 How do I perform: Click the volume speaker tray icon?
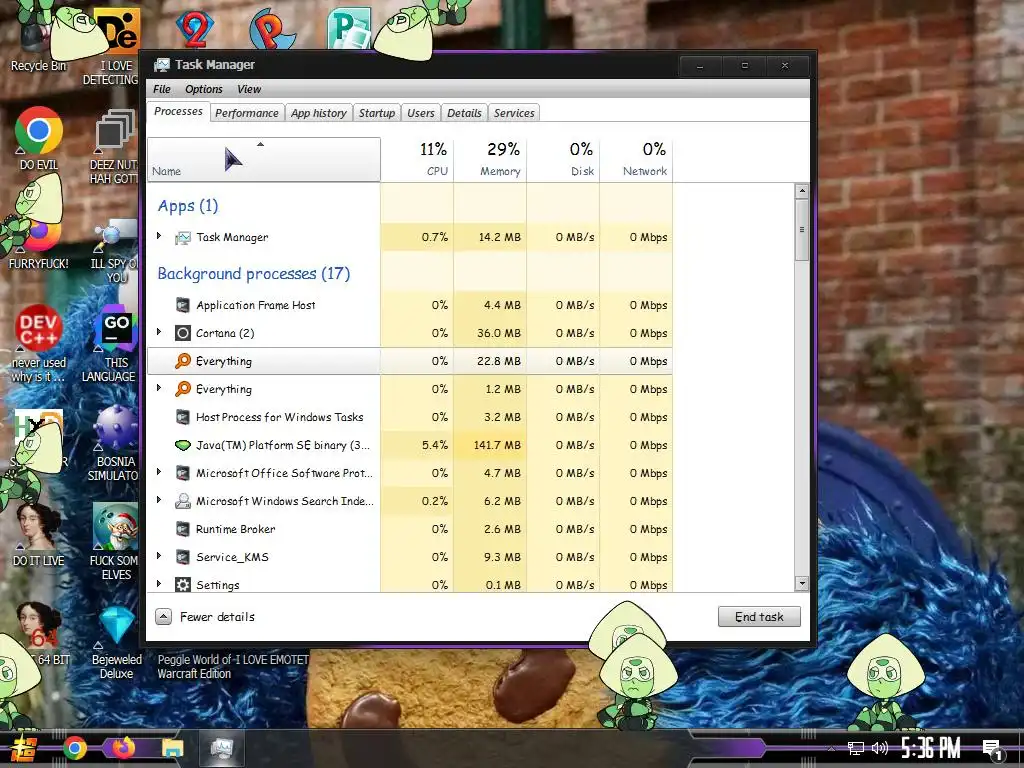pyautogui.click(x=880, y=748)
